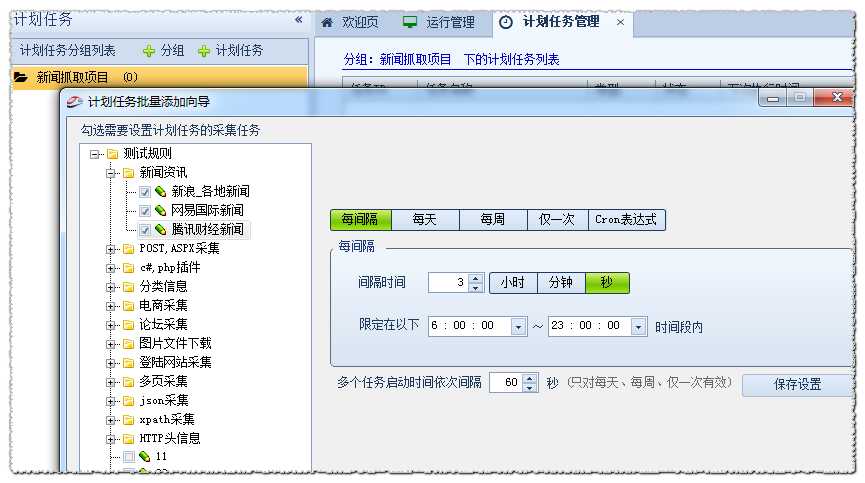Increase the 60 秒 spinner value
Viewport: 865px width, 483px height.
coord(530,378)
